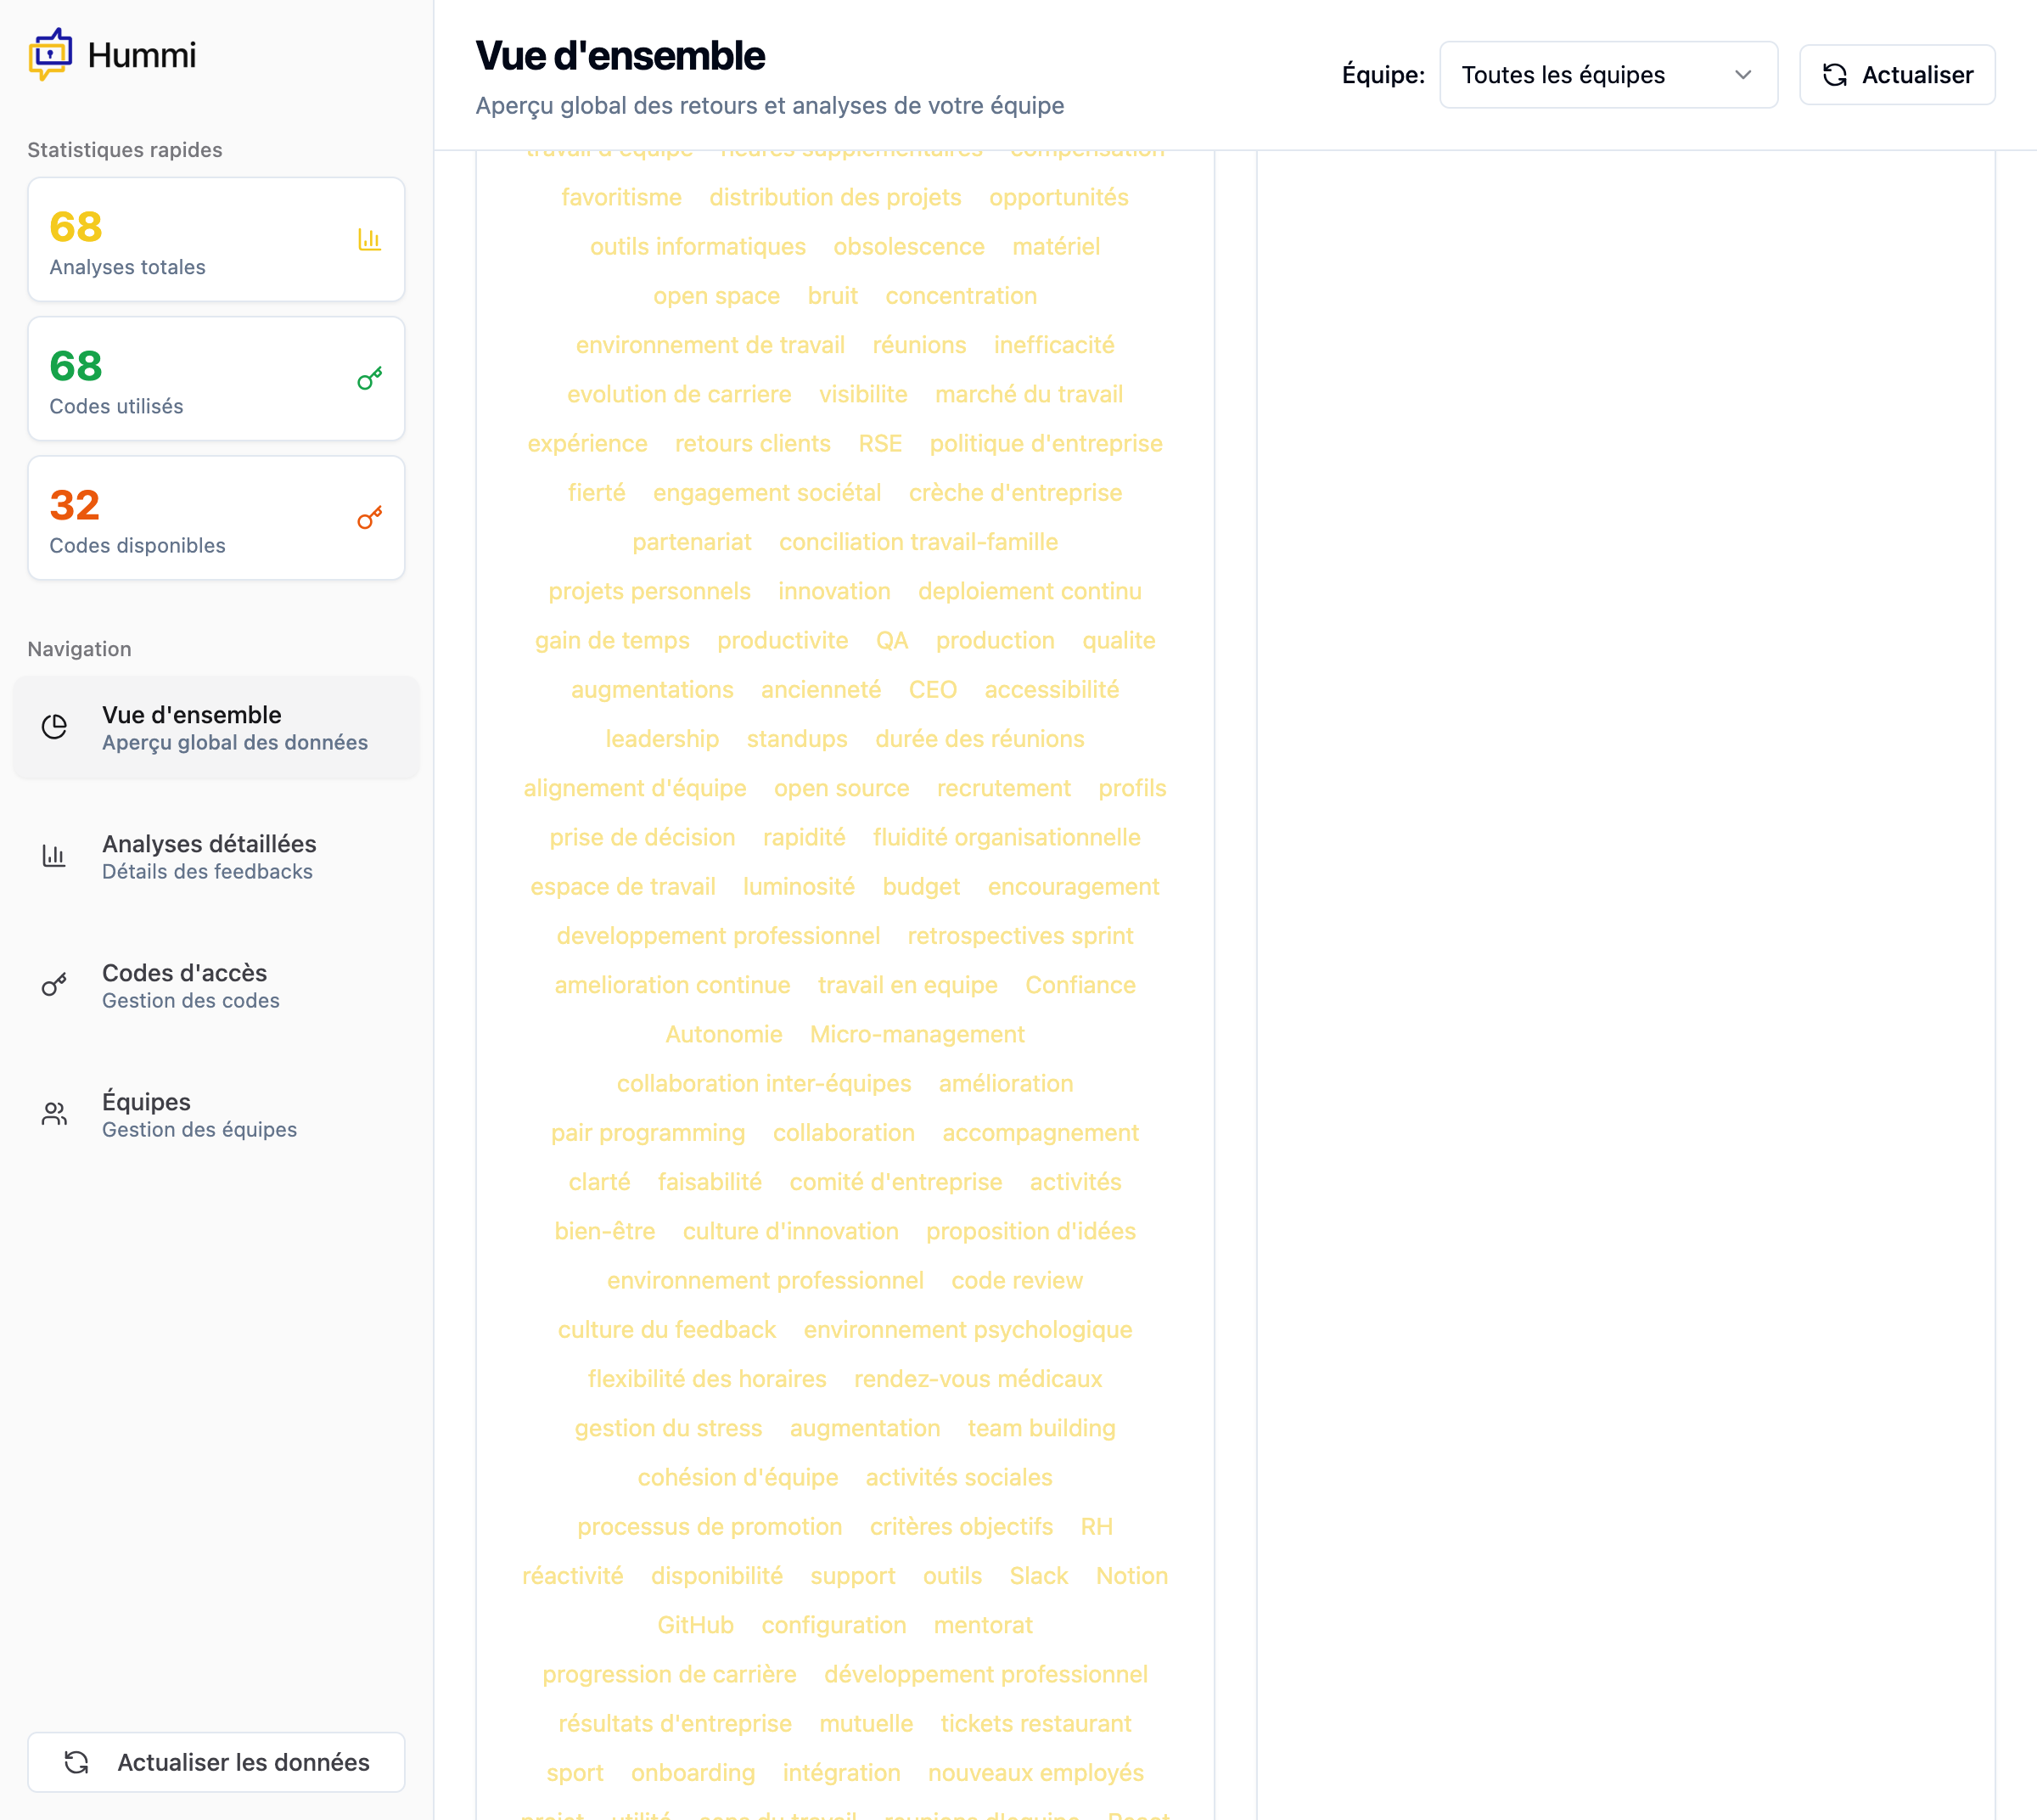Click the bar chart icon beside Analyses détaillées

click(x=55, y=856)
